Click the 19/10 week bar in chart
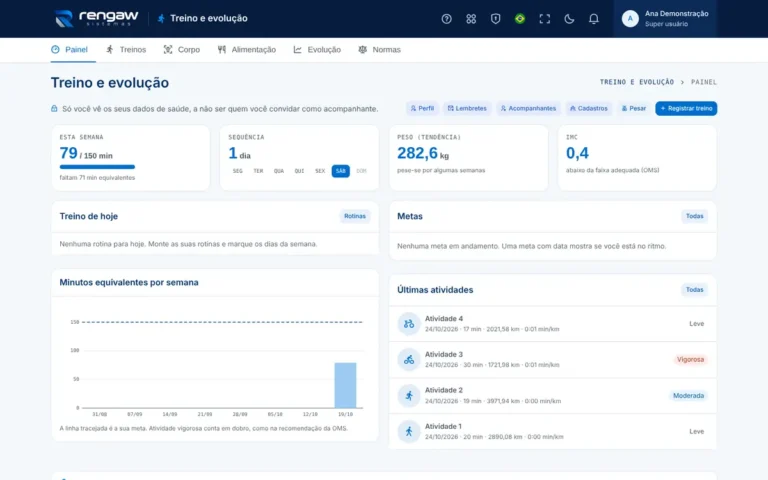This screenshot has width=768, height=480. (x=345, y=385)
